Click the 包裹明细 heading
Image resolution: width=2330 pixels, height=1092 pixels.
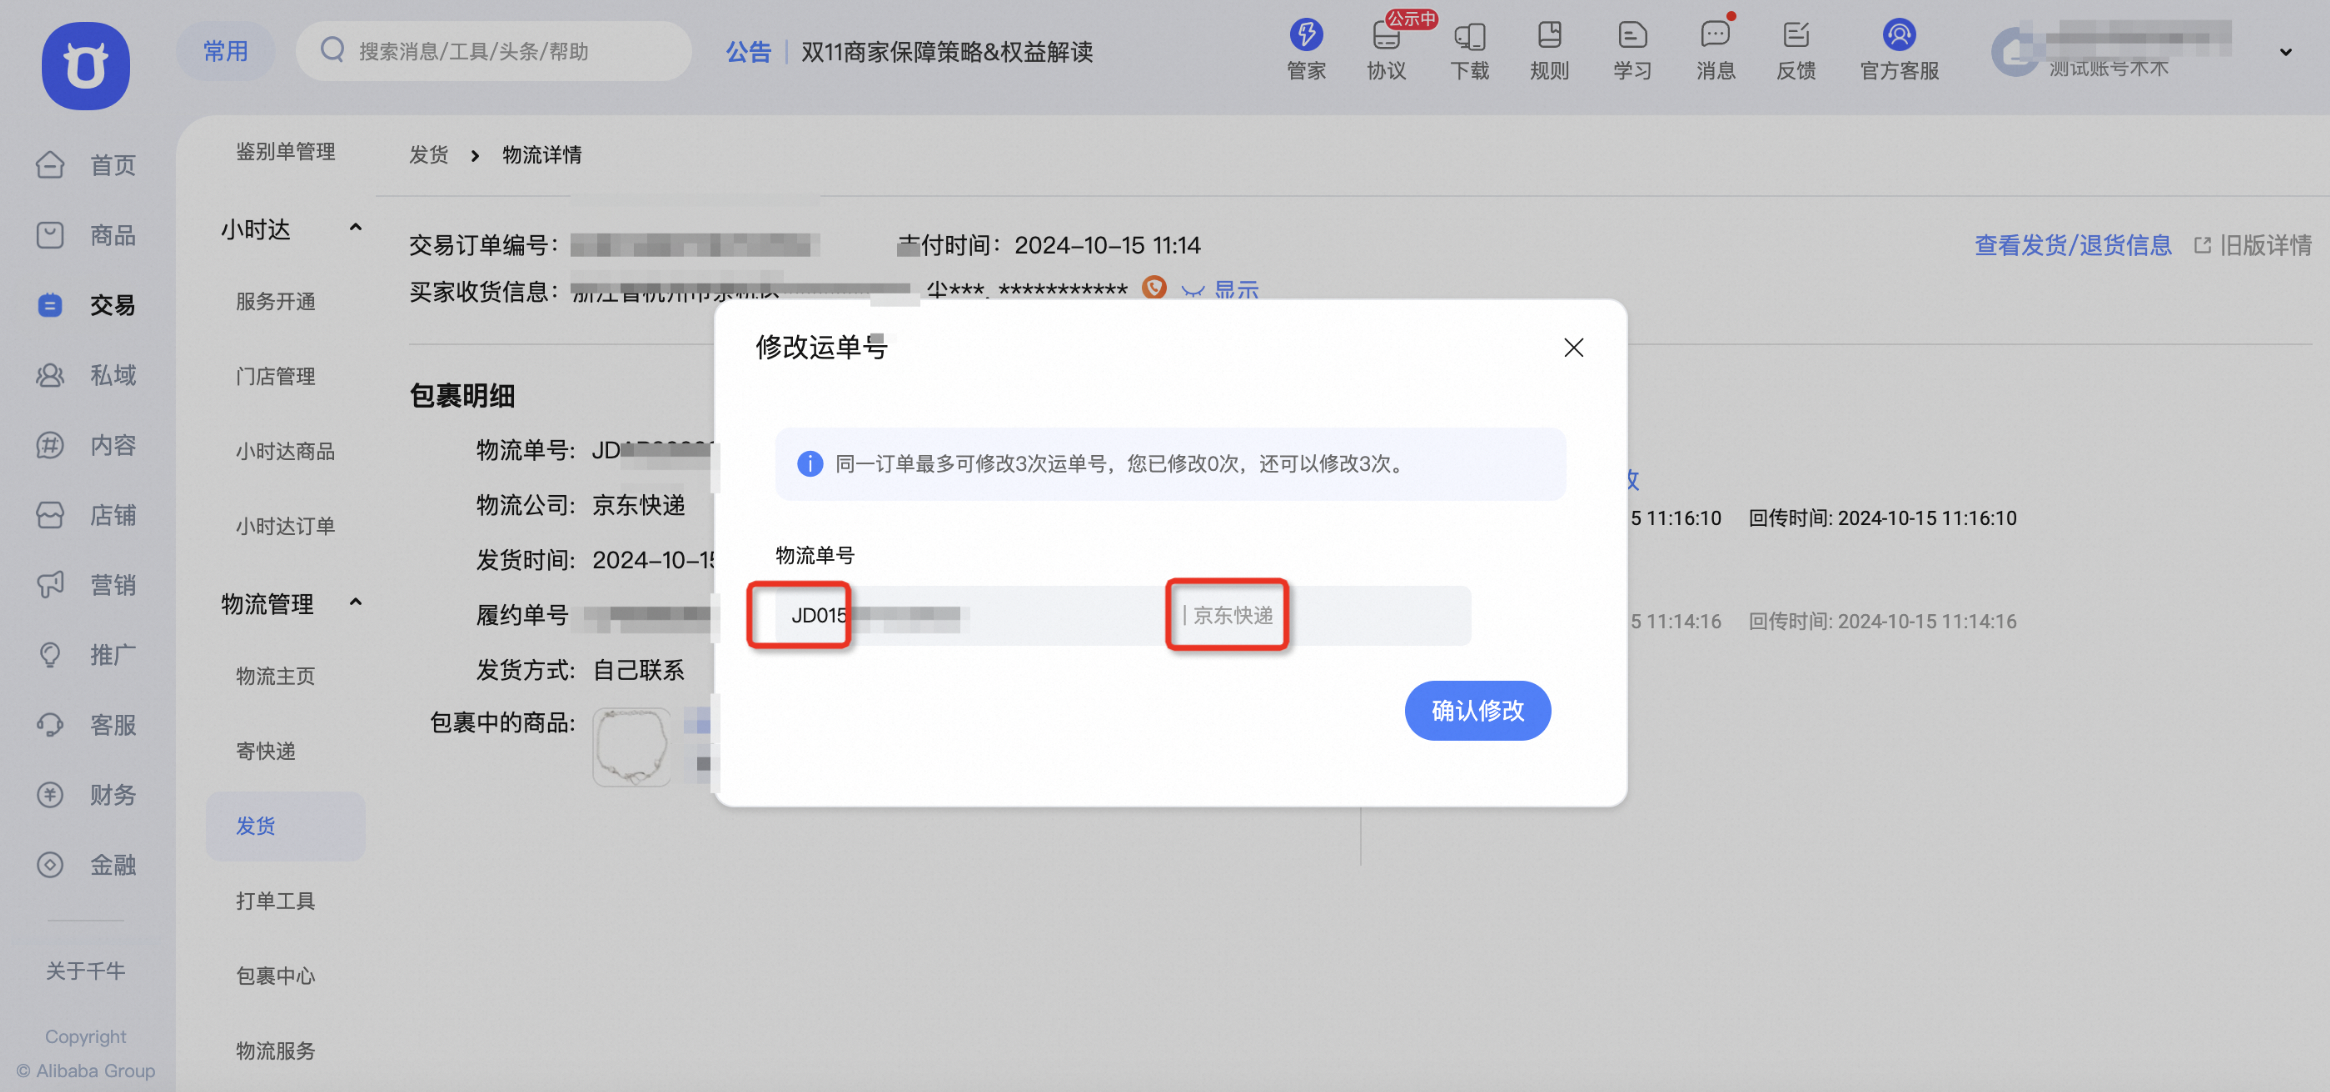click(x=462, y=396)
